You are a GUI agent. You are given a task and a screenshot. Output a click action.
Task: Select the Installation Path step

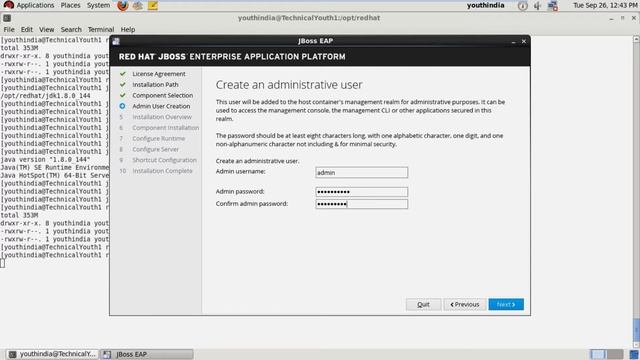[155, 84]
